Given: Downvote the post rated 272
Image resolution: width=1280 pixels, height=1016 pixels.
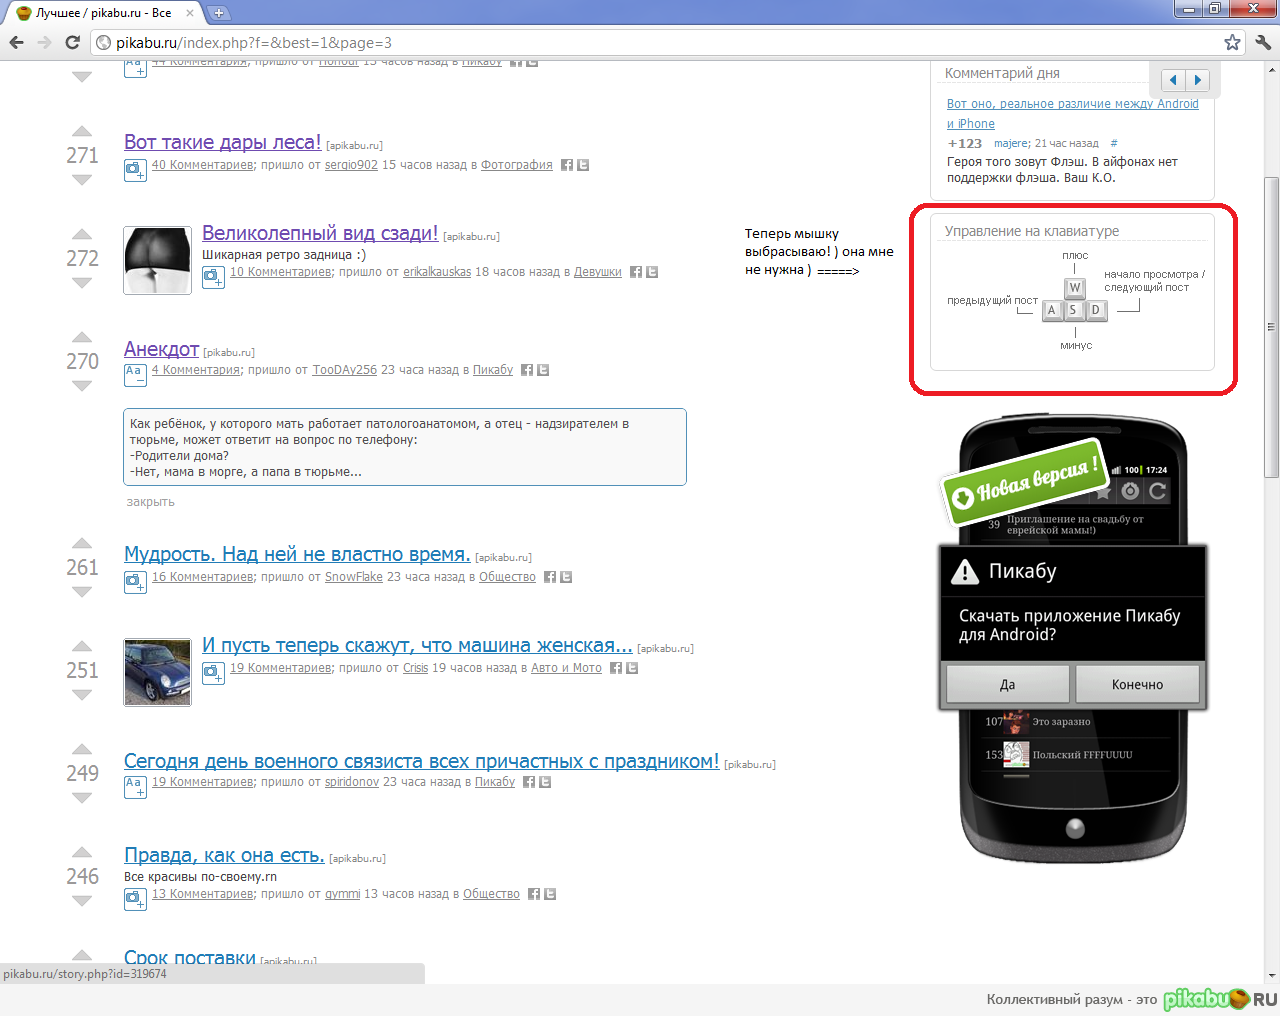Looking at the screenshot, I should pos(82,283).
